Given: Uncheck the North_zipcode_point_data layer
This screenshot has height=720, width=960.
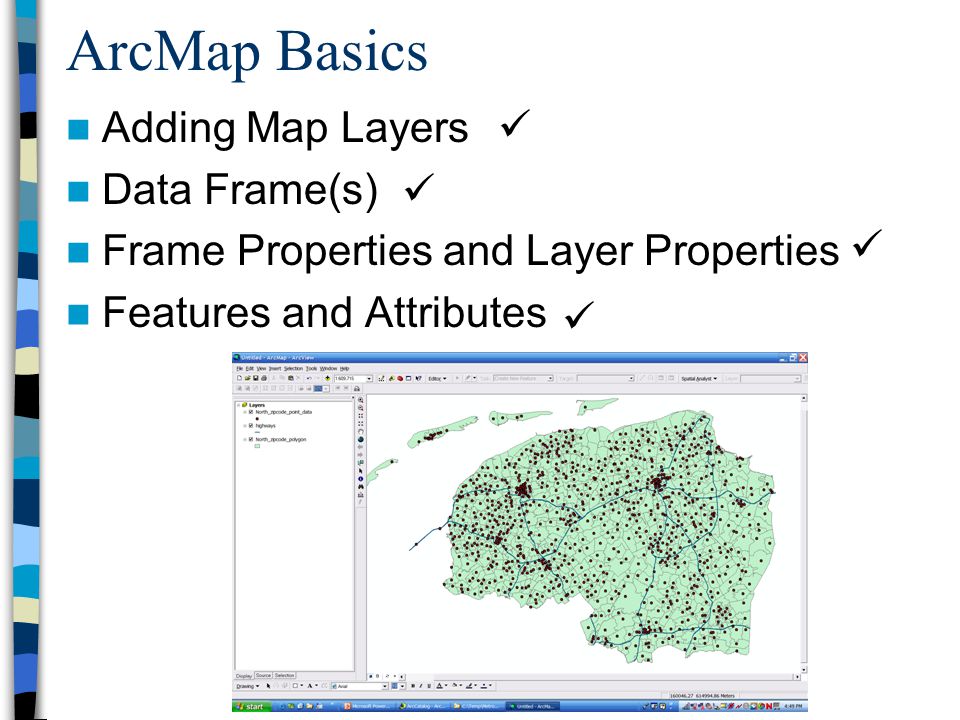Looking at the screenshot, I should 251,412.
